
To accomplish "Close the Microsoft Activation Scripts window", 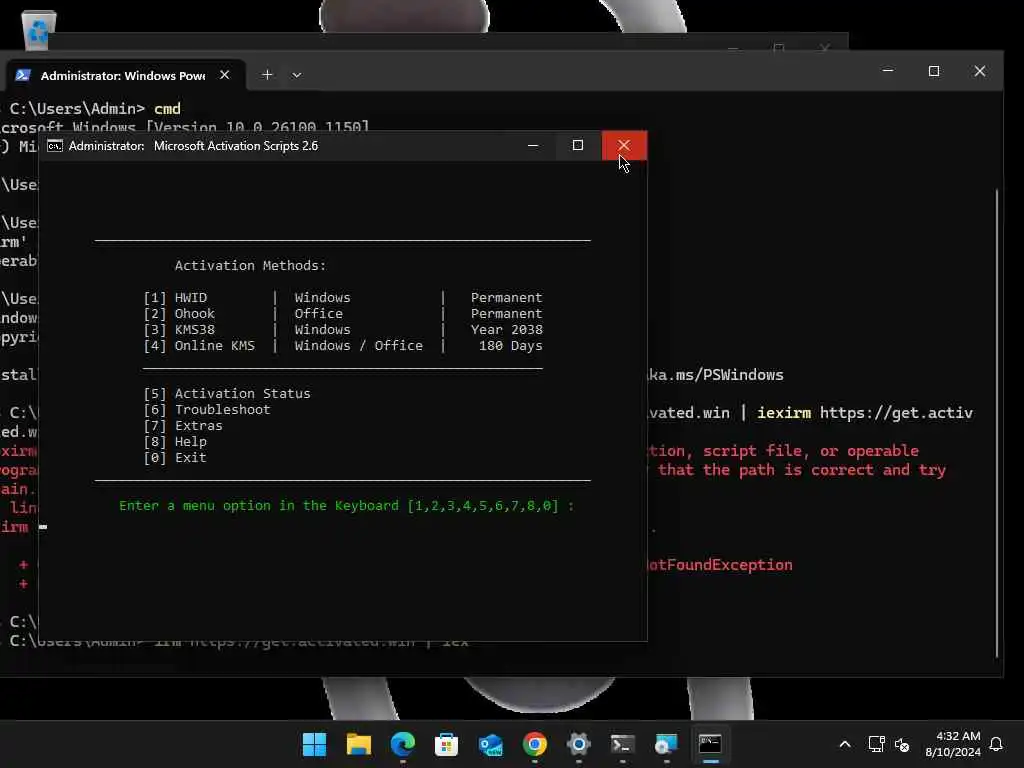I will pos(624,146).
